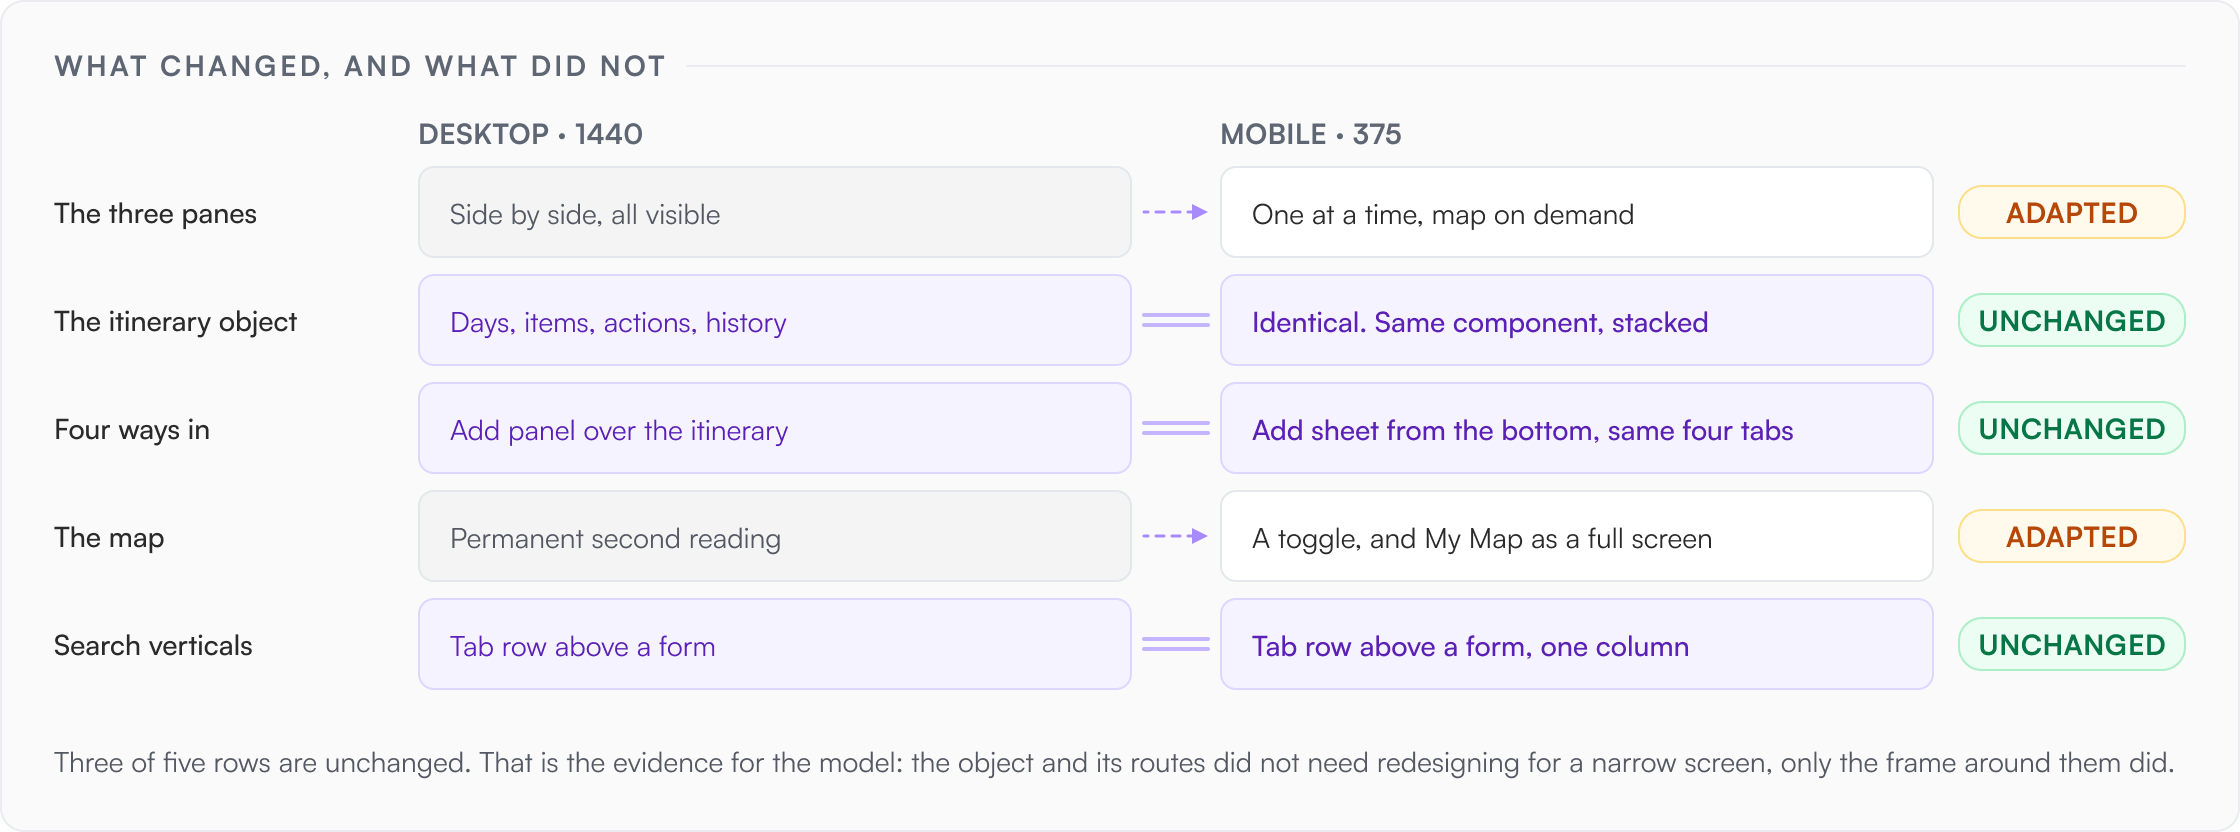
Task: Select 'Permanent second reading' cell
Action: point(775,536)
